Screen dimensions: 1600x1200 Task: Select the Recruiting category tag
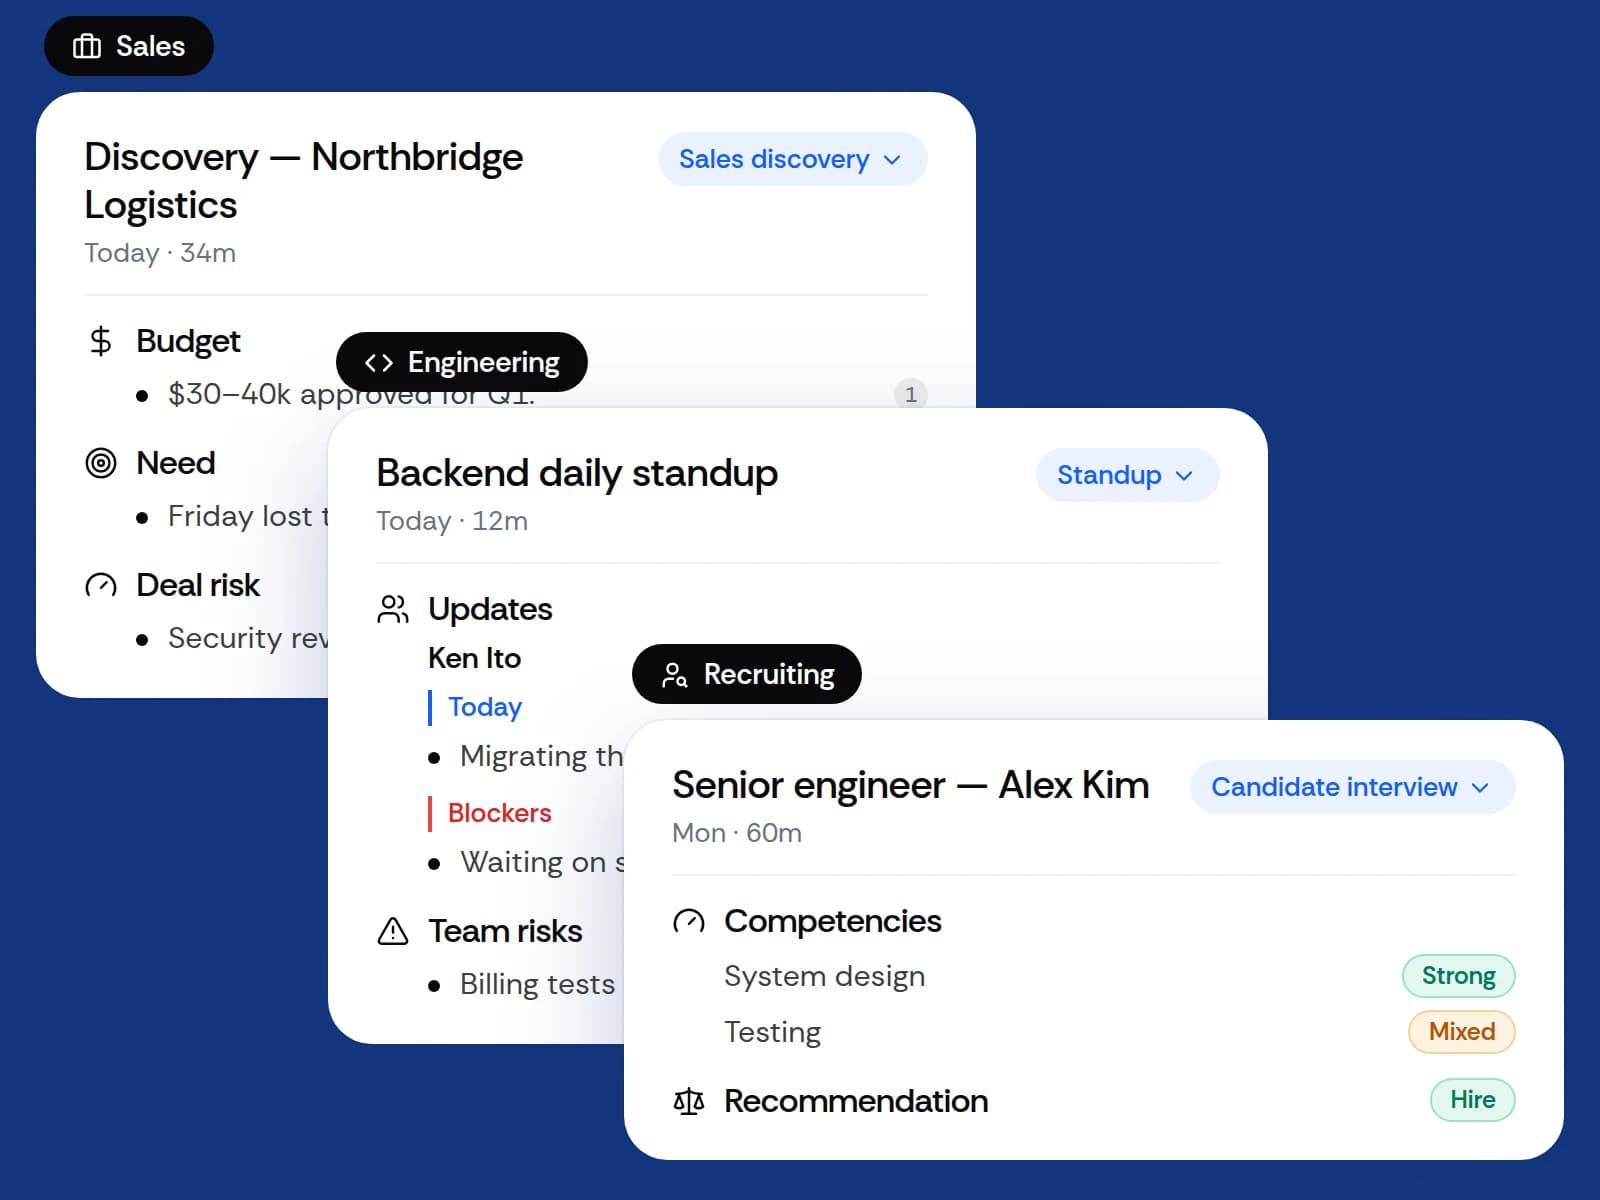coord(747,674)
